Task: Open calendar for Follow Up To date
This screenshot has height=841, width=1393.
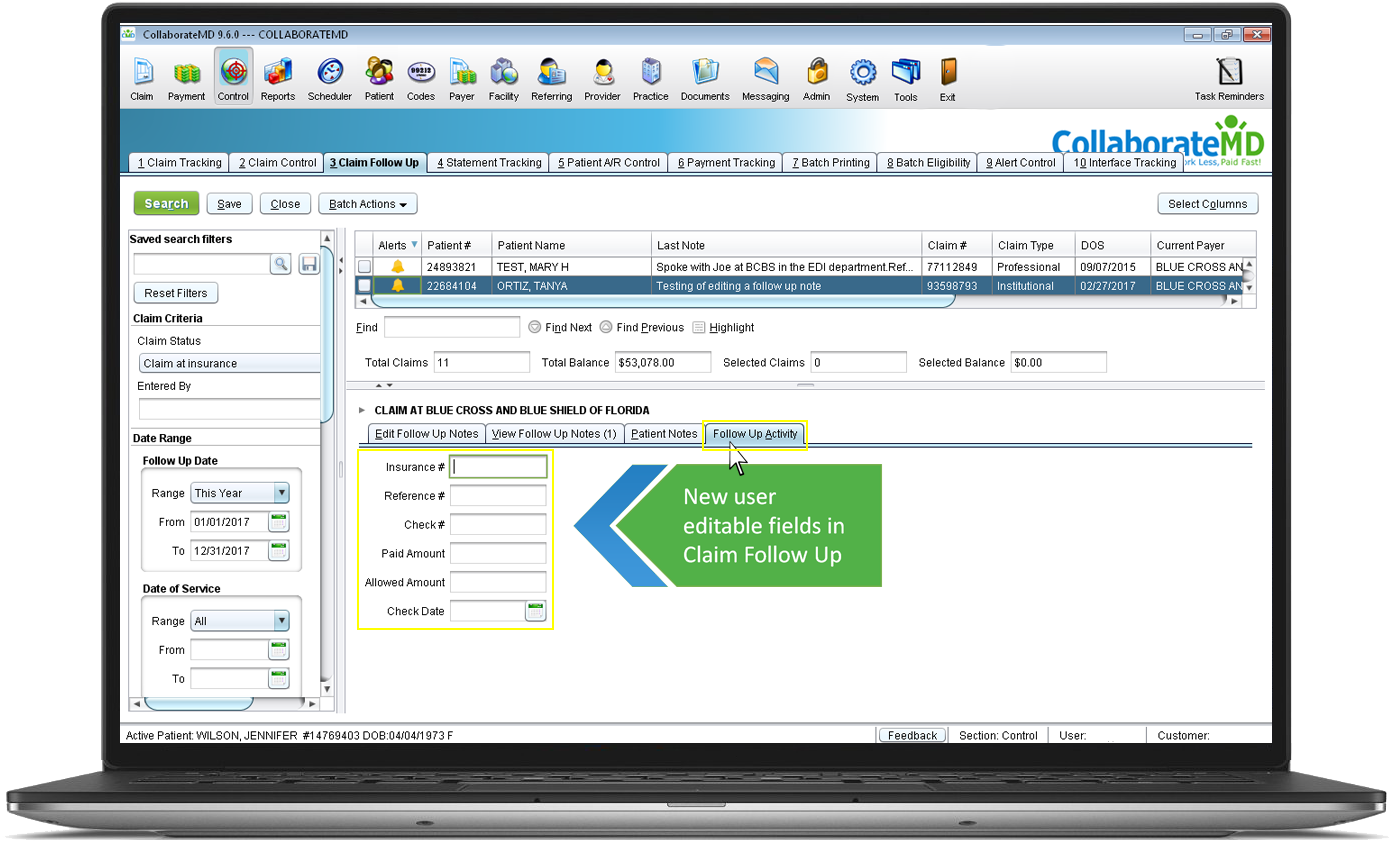Action: point(279,550)
